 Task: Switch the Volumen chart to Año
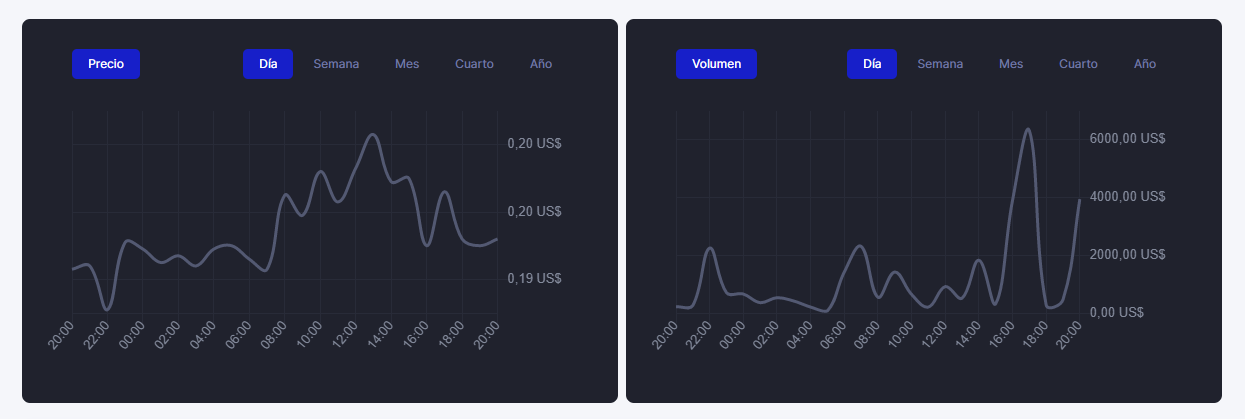tap(1145, 64)
